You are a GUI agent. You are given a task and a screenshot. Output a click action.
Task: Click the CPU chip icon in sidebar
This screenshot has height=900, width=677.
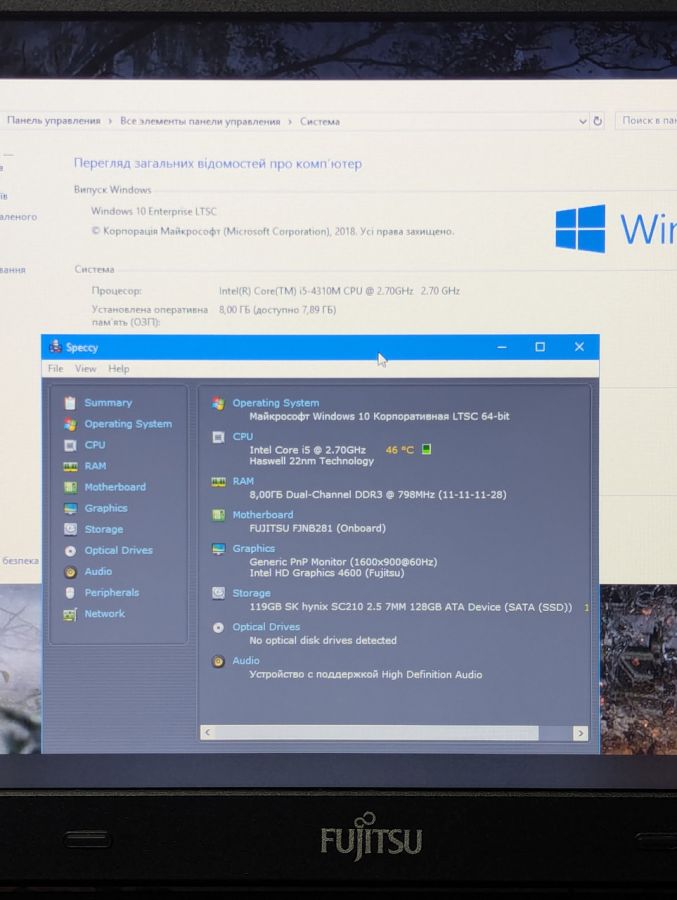click(x=70, y=445)
